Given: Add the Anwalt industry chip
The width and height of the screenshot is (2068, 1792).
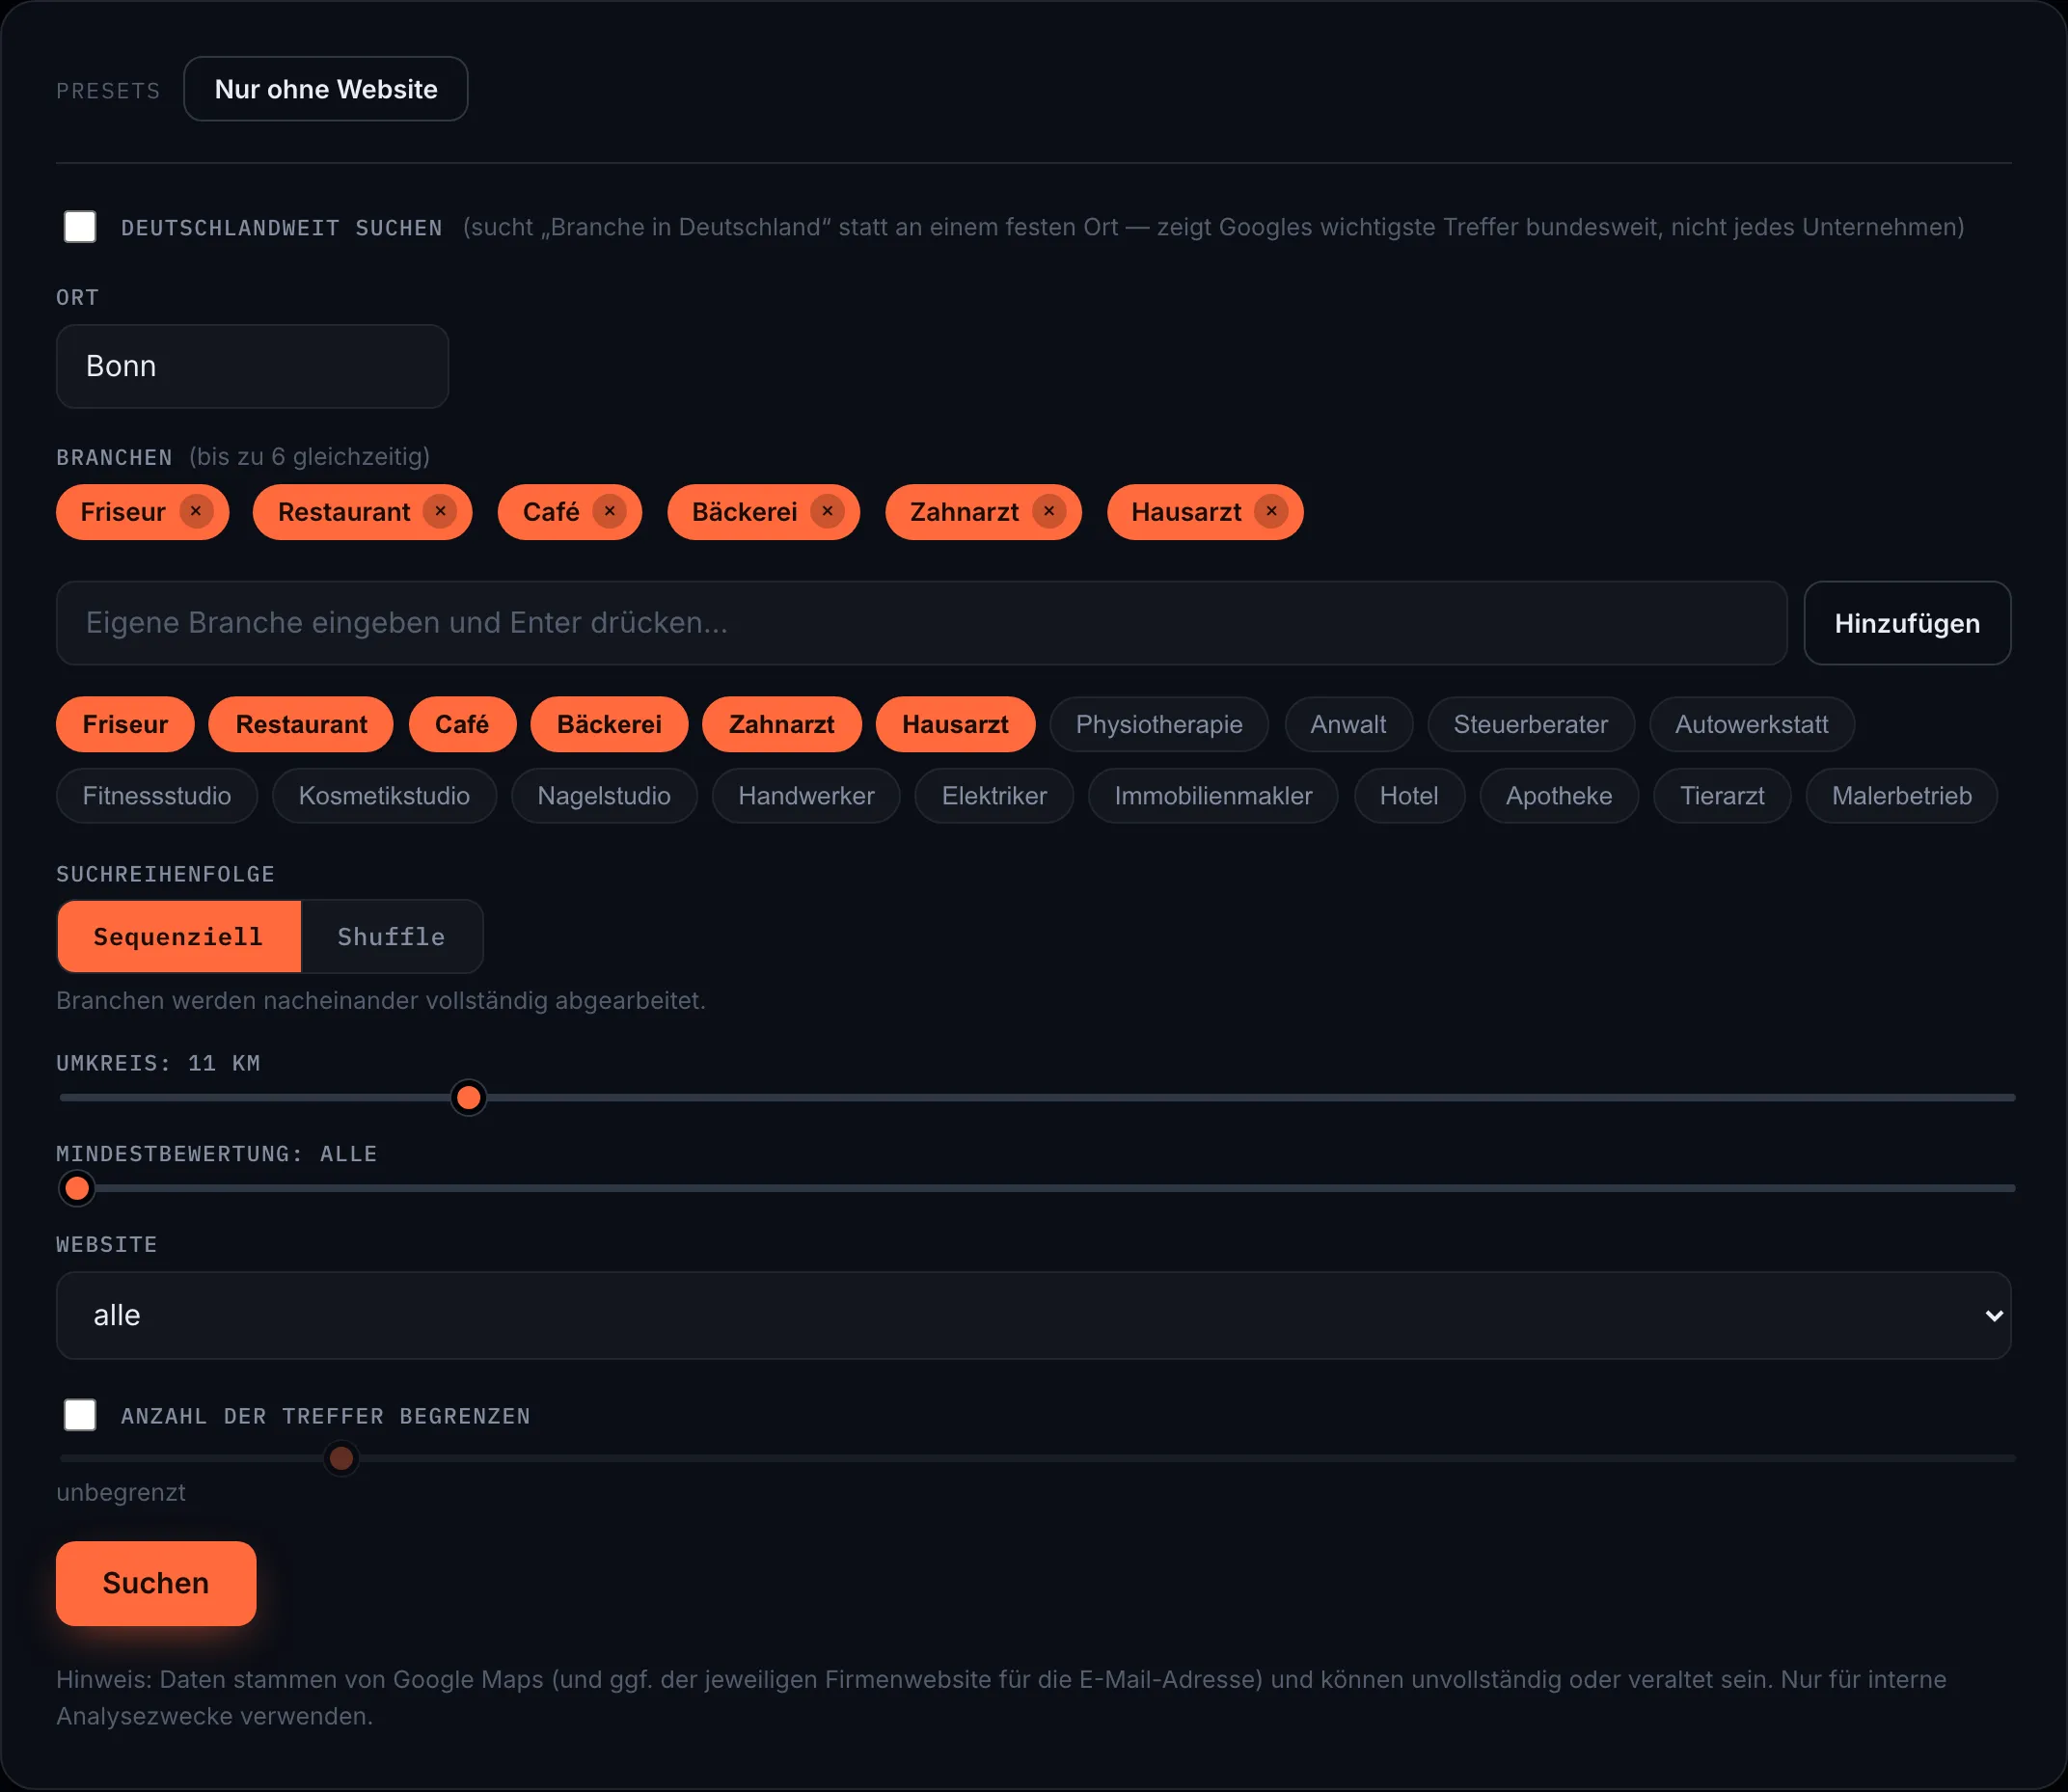Looking at the screenshot, I should 1348,724.
